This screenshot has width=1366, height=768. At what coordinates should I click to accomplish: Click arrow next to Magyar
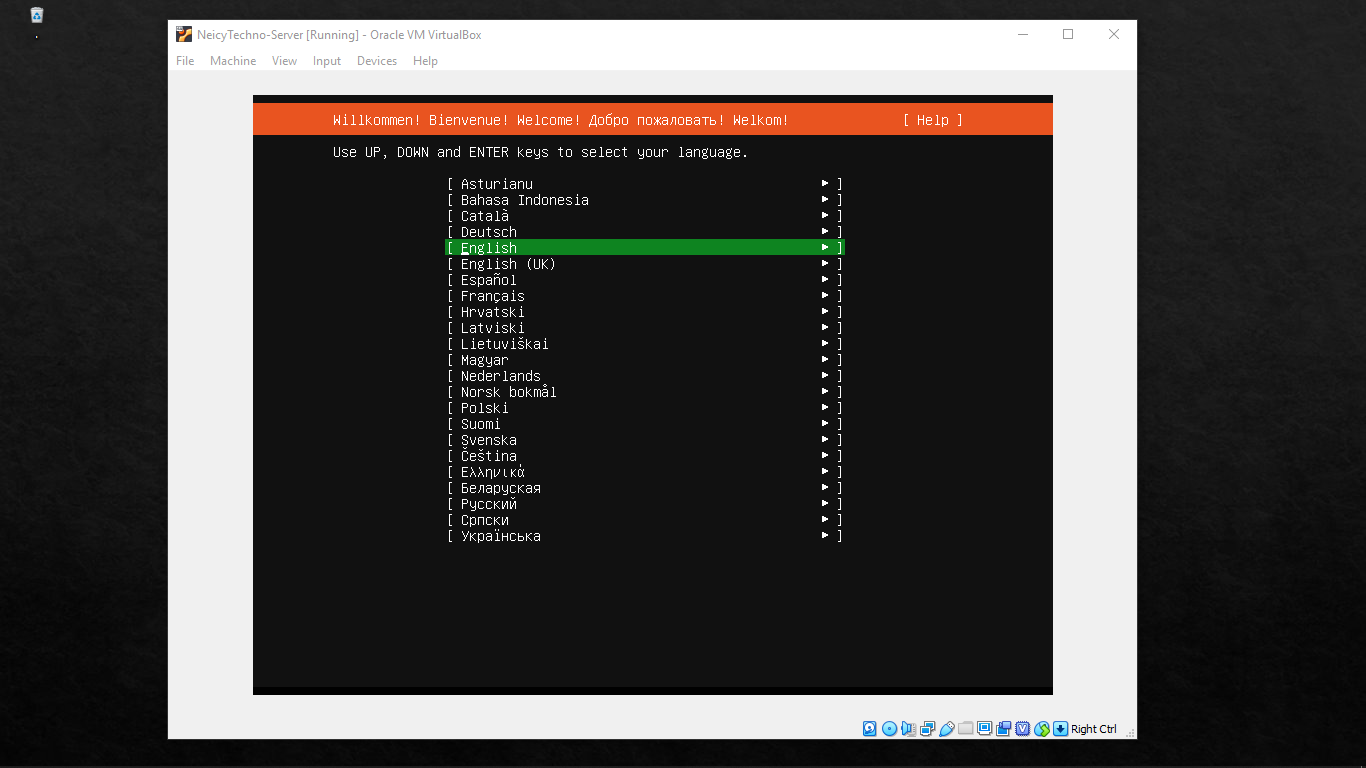(825, 360)
